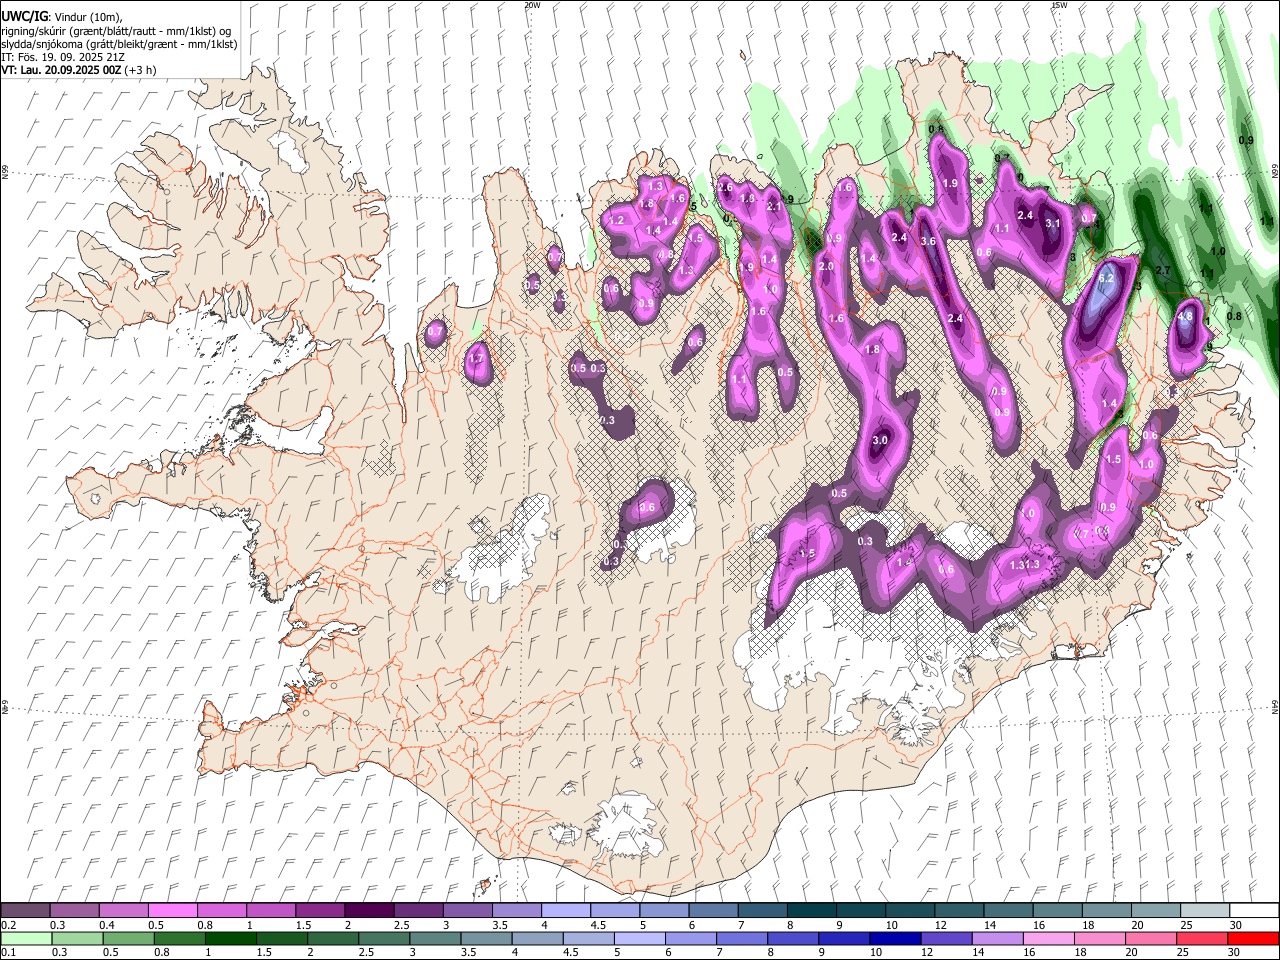
Task: Click the "3.1" precipitation value on the map
Action: pos(1052,224)
